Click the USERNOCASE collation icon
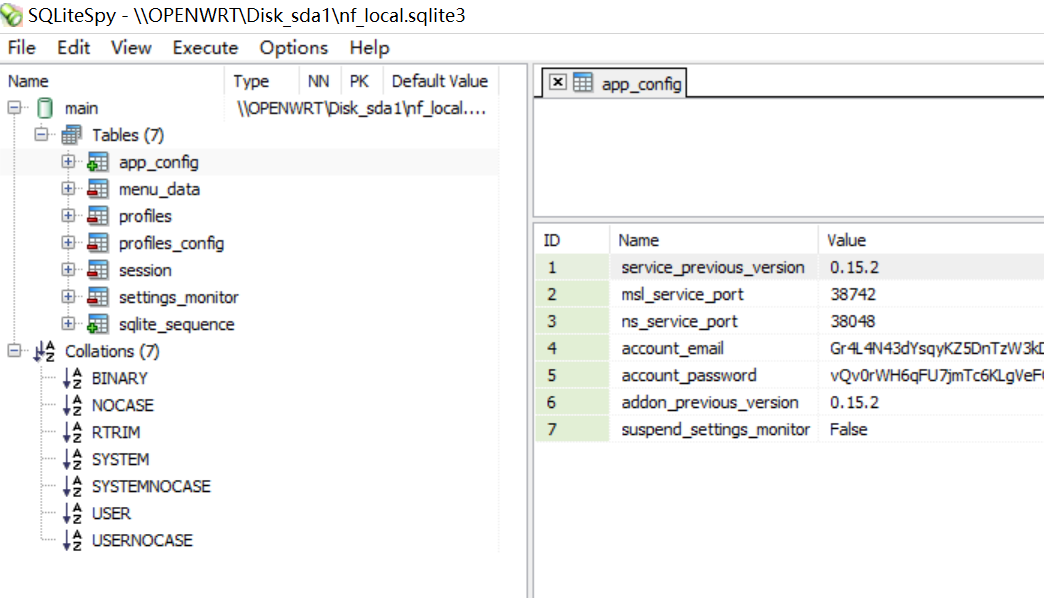Viewport: 1044px width, 598px height. coord(72,540)
